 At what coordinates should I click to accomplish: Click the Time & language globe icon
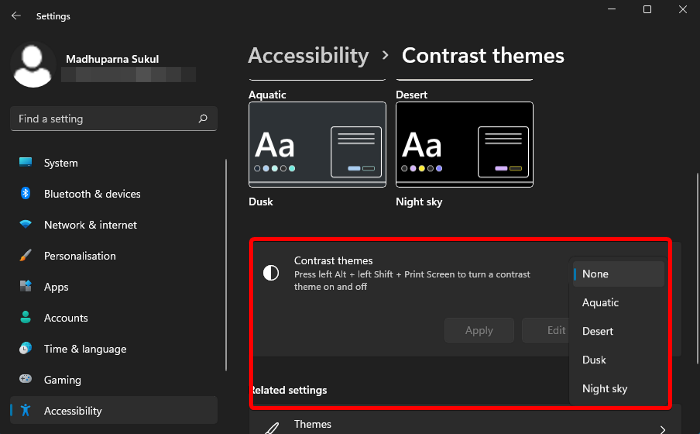coord(25,349)
